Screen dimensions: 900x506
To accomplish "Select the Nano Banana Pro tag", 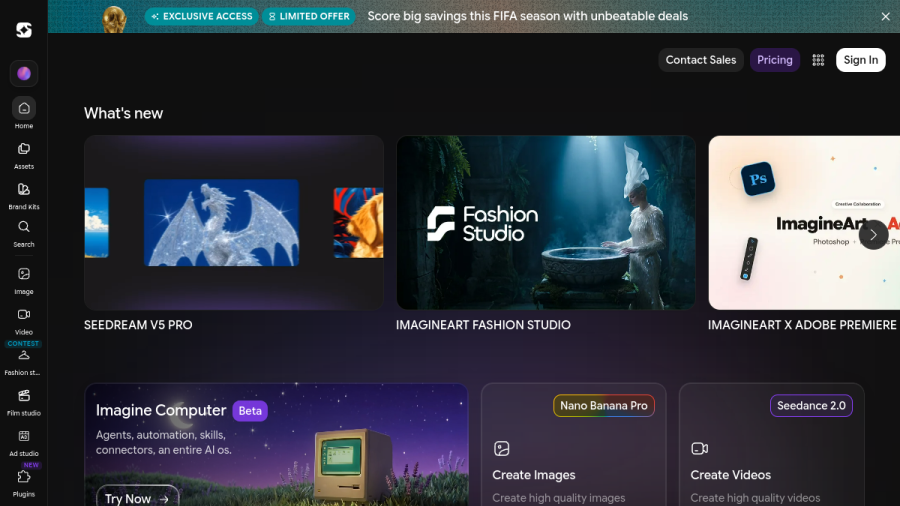I will [604, 406].
